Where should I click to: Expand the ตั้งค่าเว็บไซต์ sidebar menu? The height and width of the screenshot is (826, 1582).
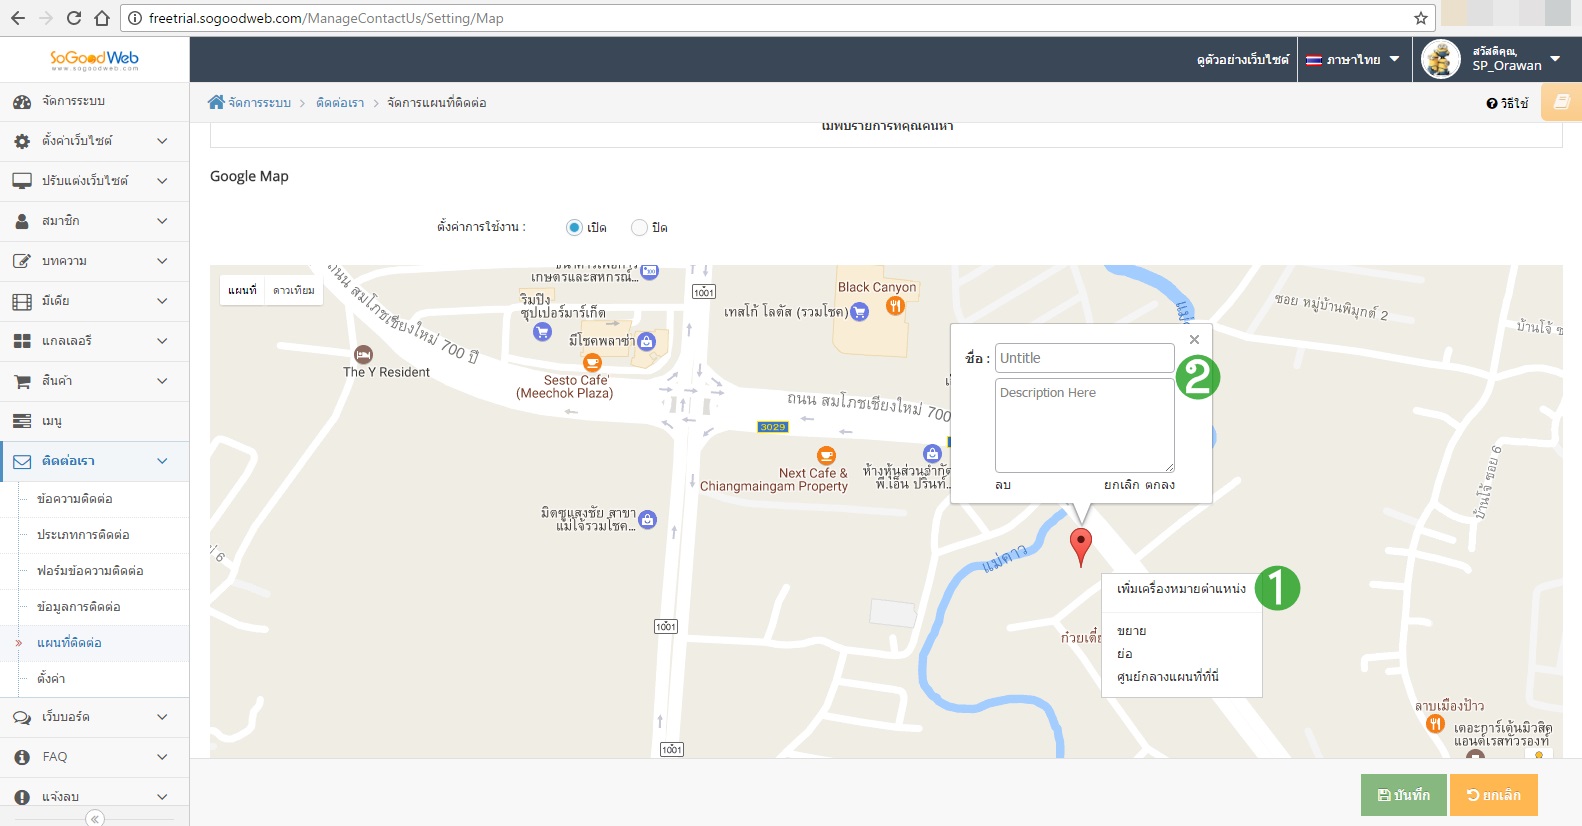point(94,141)
